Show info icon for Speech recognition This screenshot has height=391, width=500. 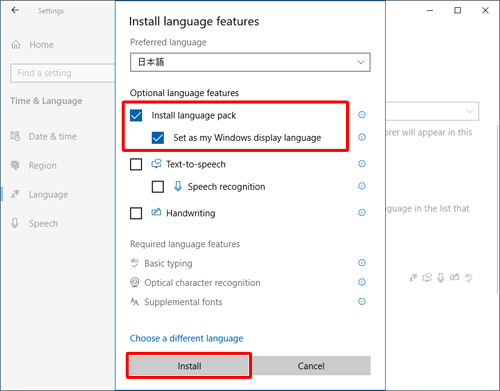point(362,186)
